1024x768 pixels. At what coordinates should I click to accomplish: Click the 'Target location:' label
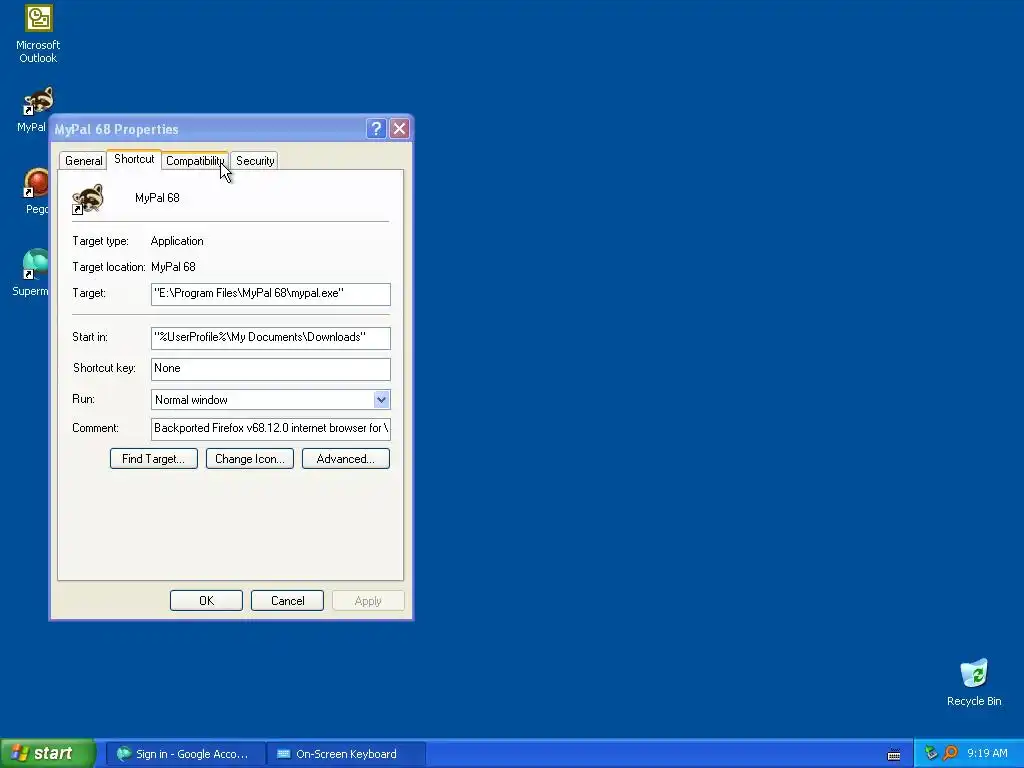coord(108,267)
